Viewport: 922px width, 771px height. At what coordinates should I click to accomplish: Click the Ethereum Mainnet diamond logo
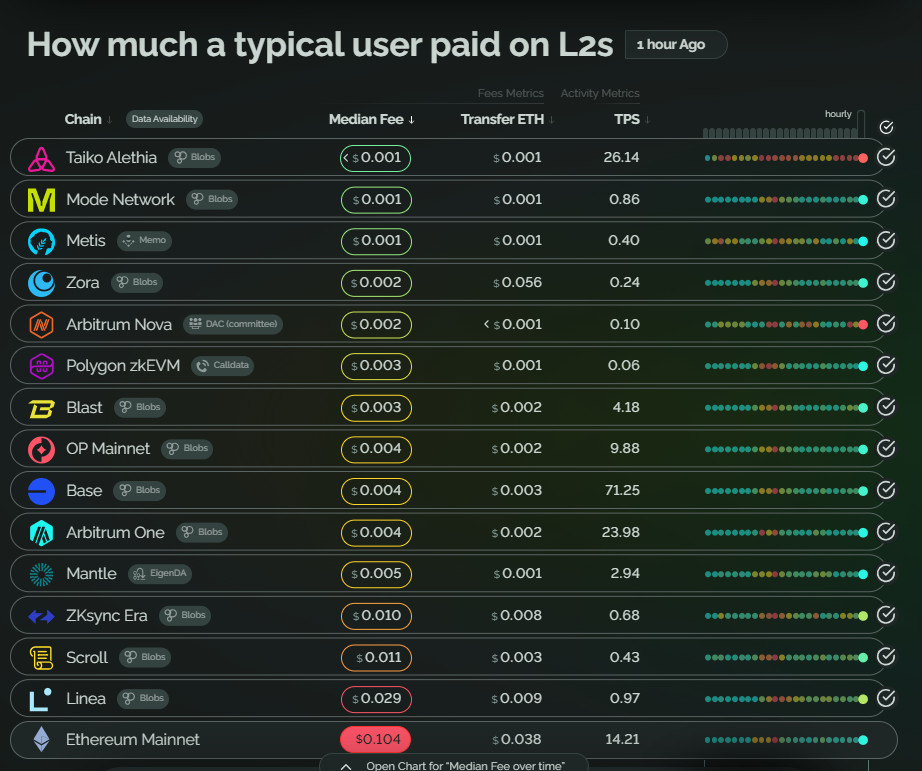coord(41,739)
